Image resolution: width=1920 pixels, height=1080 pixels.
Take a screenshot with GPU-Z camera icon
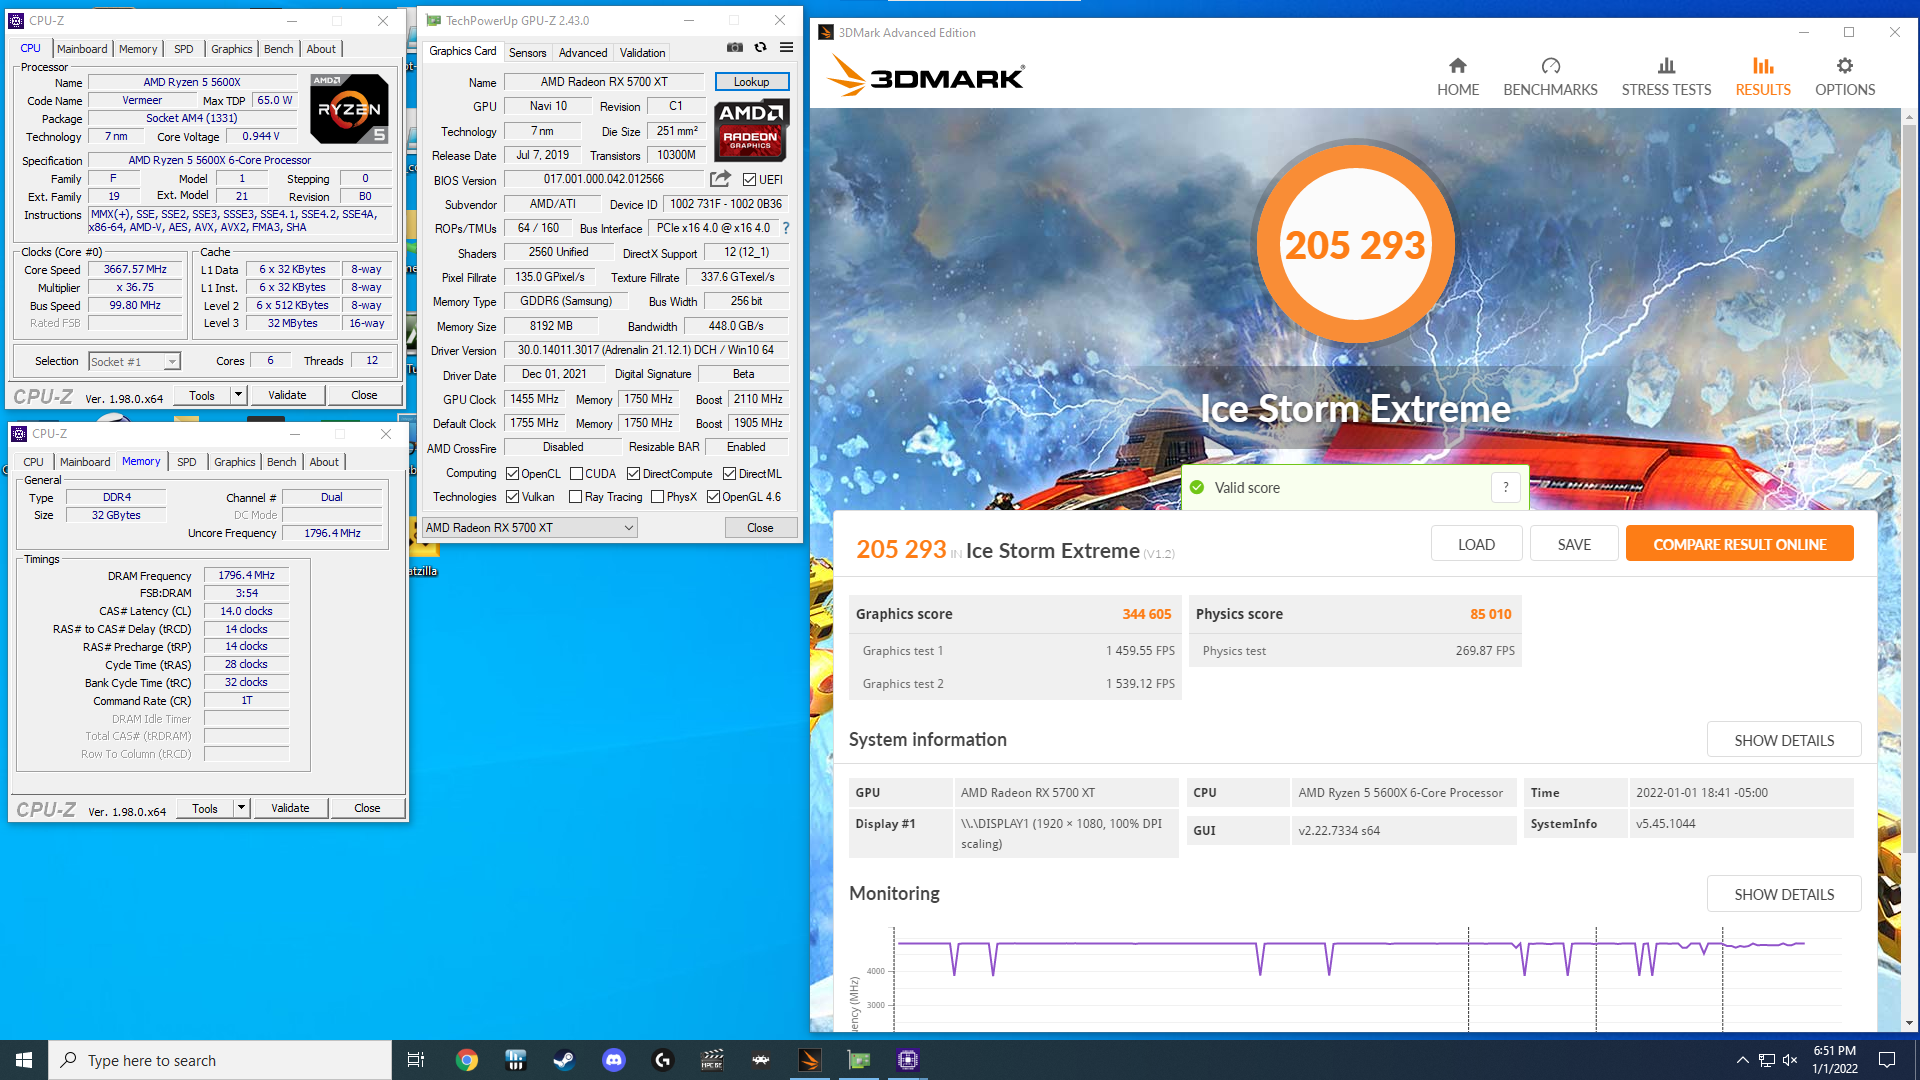[x=735, y=48]
